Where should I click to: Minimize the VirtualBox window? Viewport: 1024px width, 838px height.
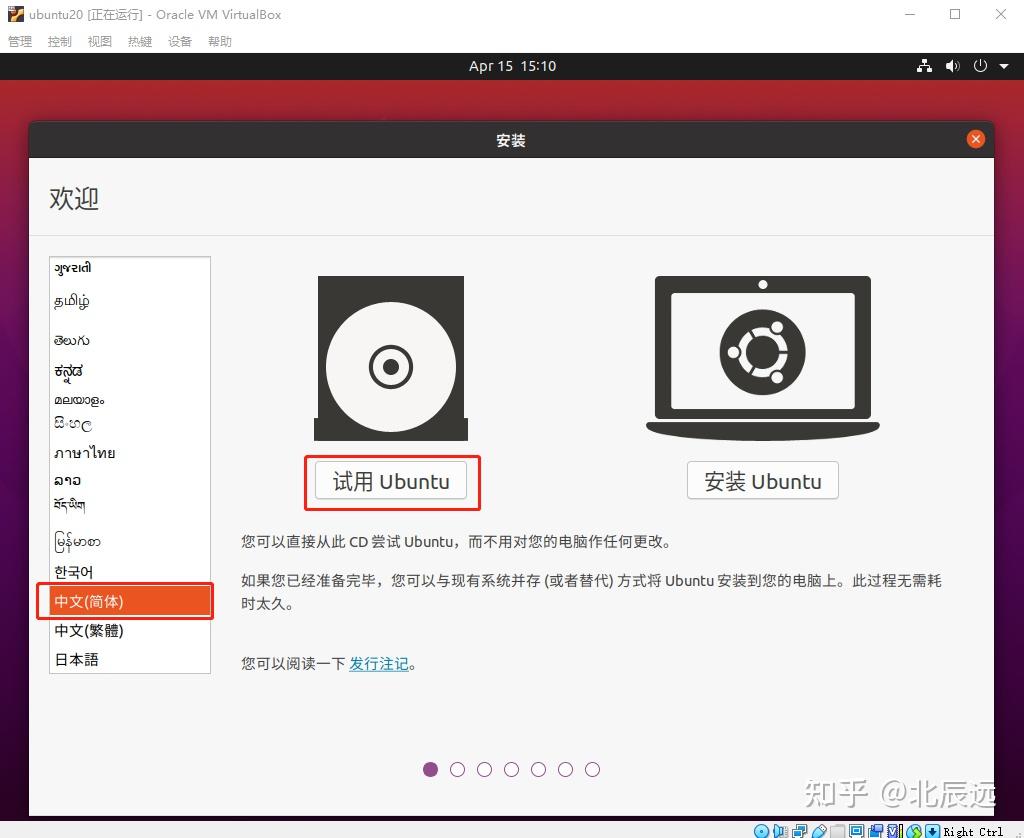(910, 14)
